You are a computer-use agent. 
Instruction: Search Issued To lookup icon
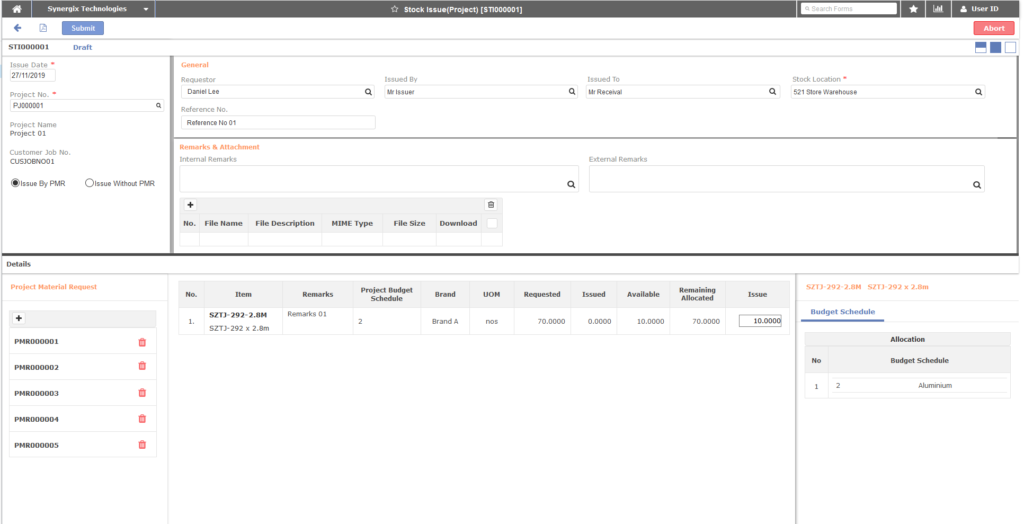pyautogui.click(x=773, y=92)
